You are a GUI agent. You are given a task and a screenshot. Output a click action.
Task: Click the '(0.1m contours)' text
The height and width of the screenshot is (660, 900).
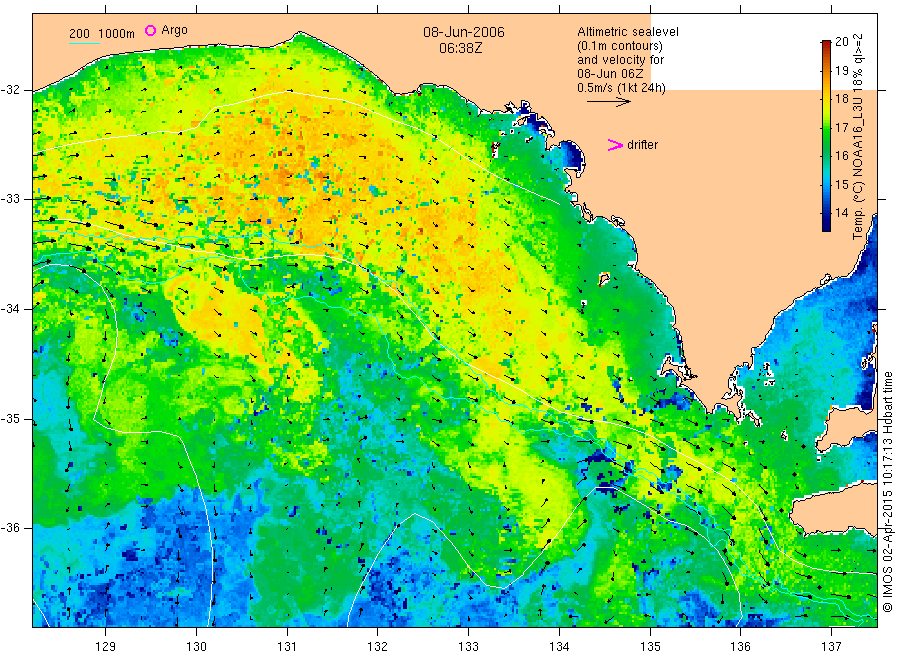pos(620,46)
